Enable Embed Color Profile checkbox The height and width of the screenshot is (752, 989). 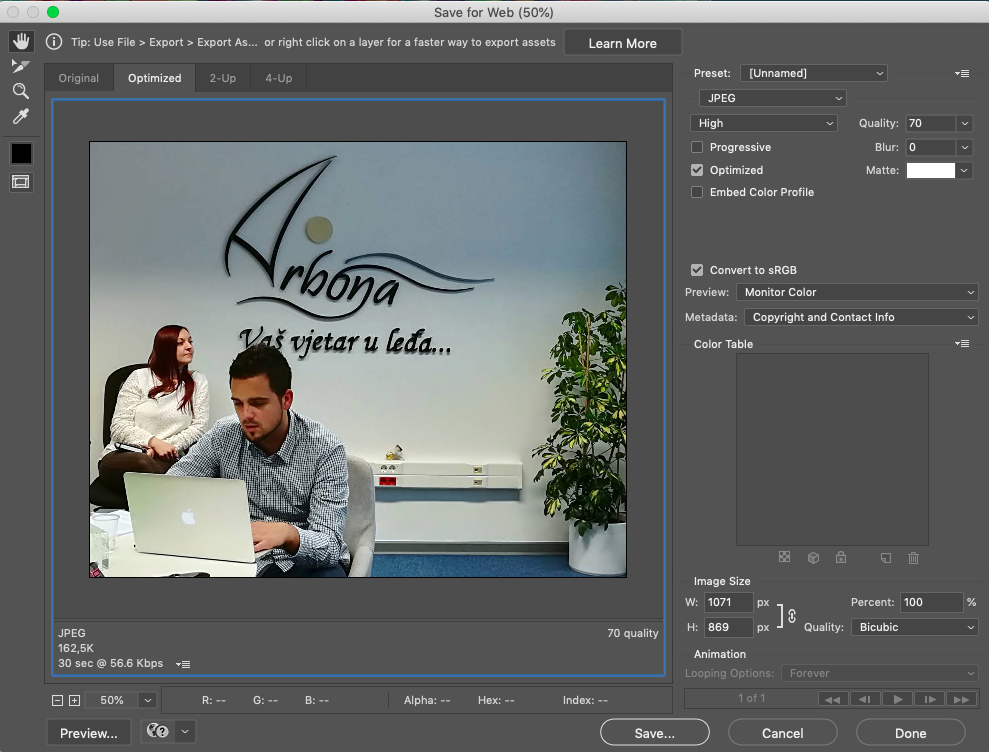tap(697, 192)
